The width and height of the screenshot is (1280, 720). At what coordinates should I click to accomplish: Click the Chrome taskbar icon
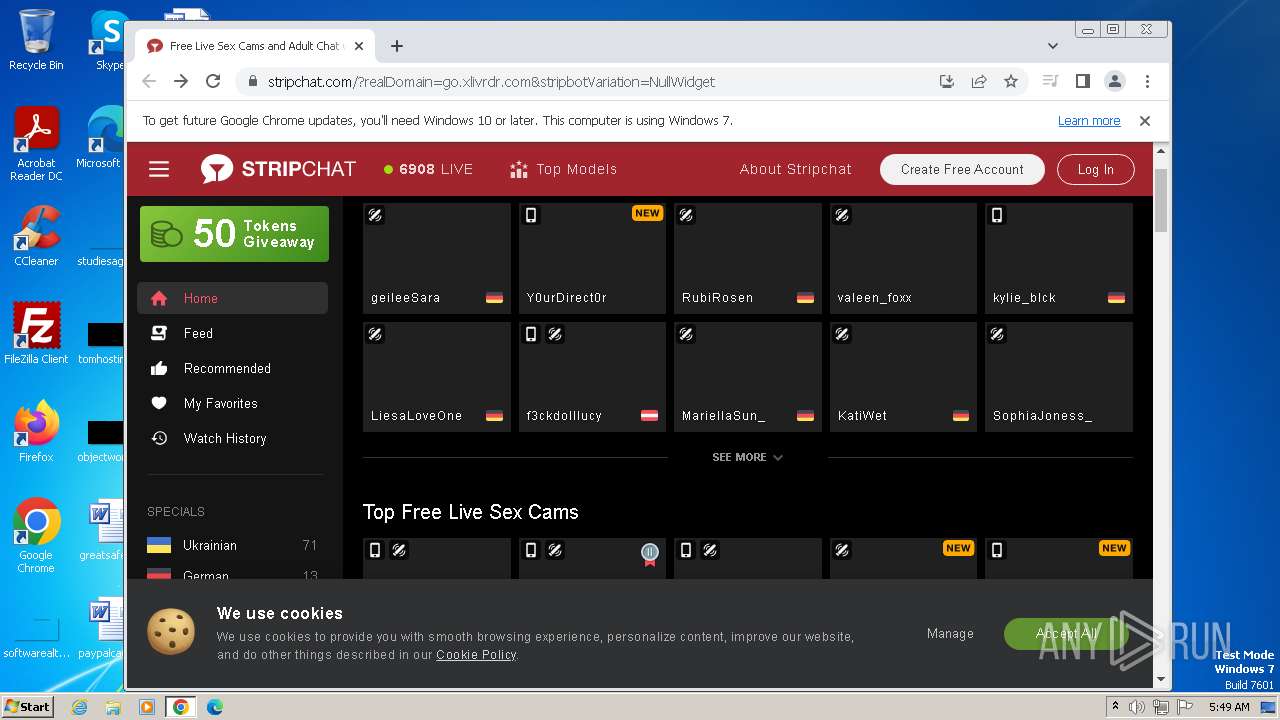181,707
